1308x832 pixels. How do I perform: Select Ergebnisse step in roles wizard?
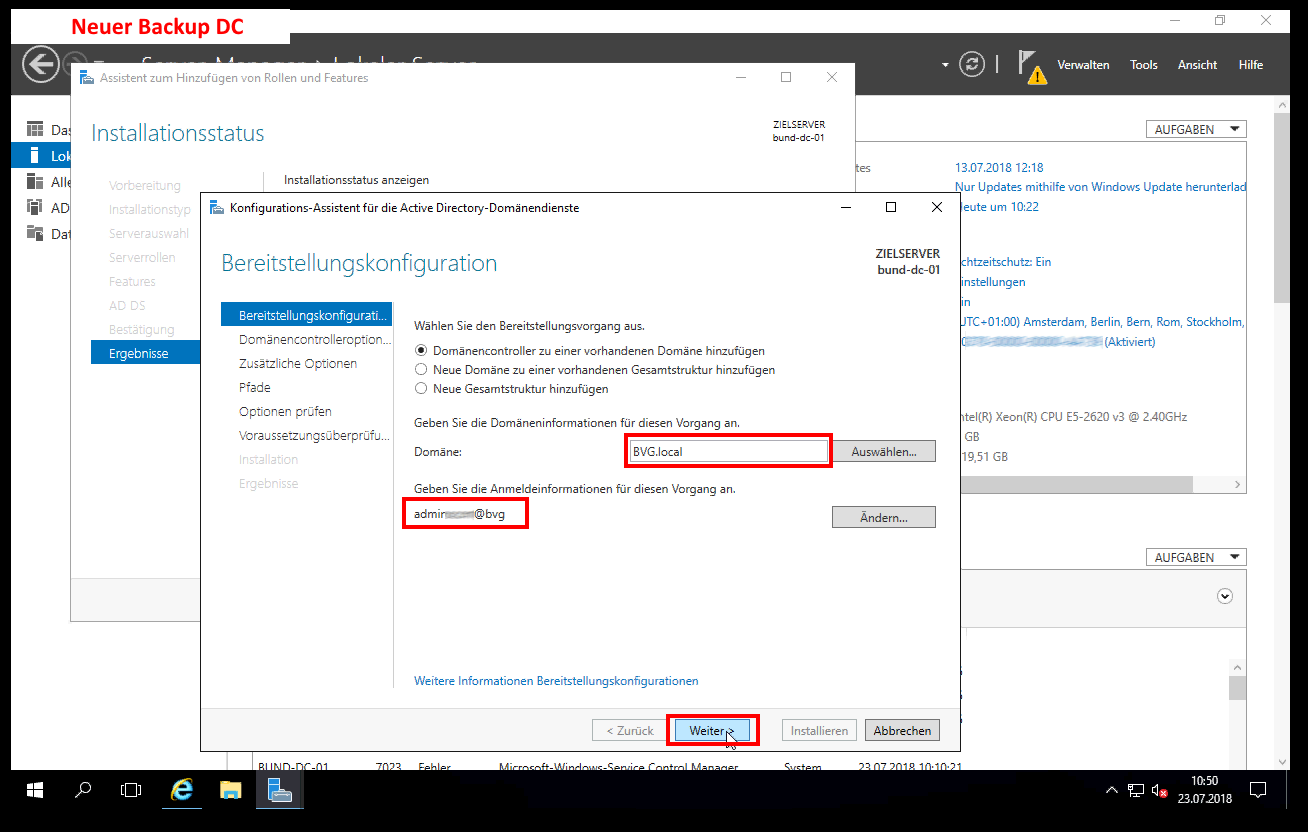[146, 353]
